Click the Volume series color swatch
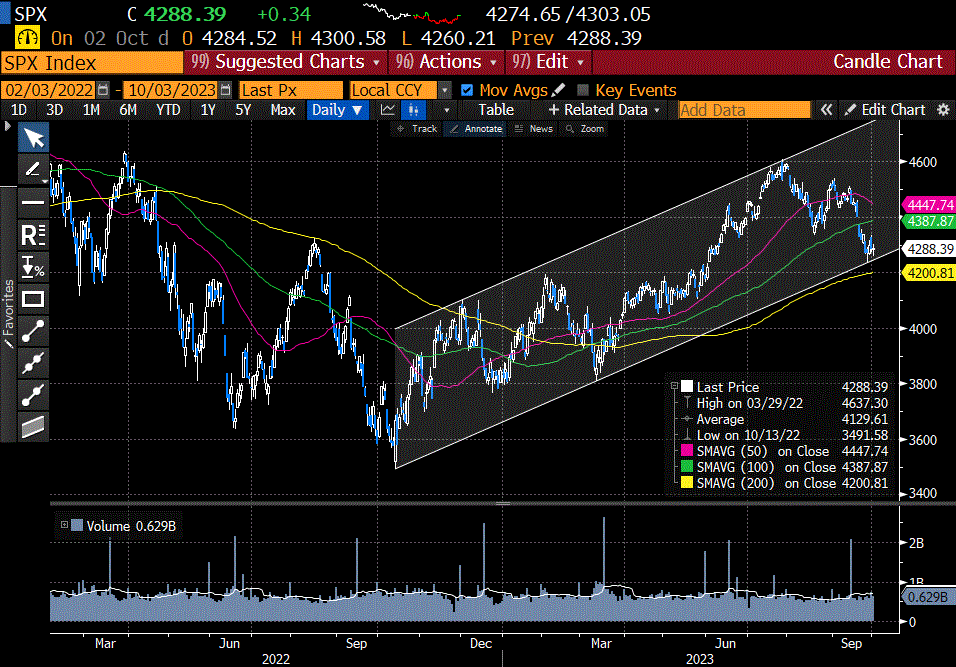The width and height of the screenshot is (956, 667). click(77, 525)
